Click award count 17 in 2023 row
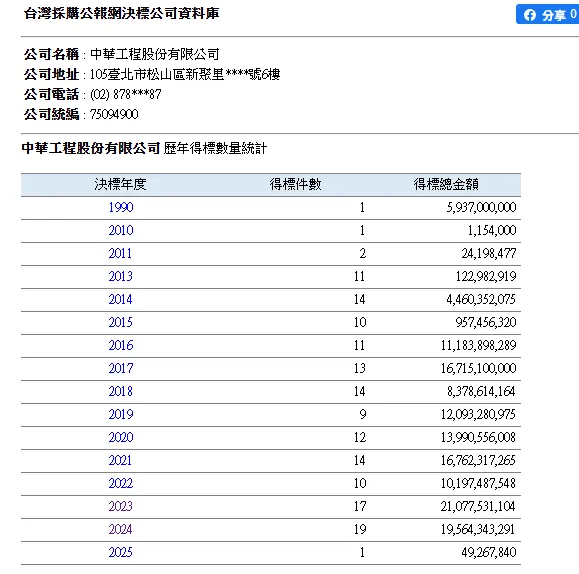579x574 pixels. [x=360, y=506]
